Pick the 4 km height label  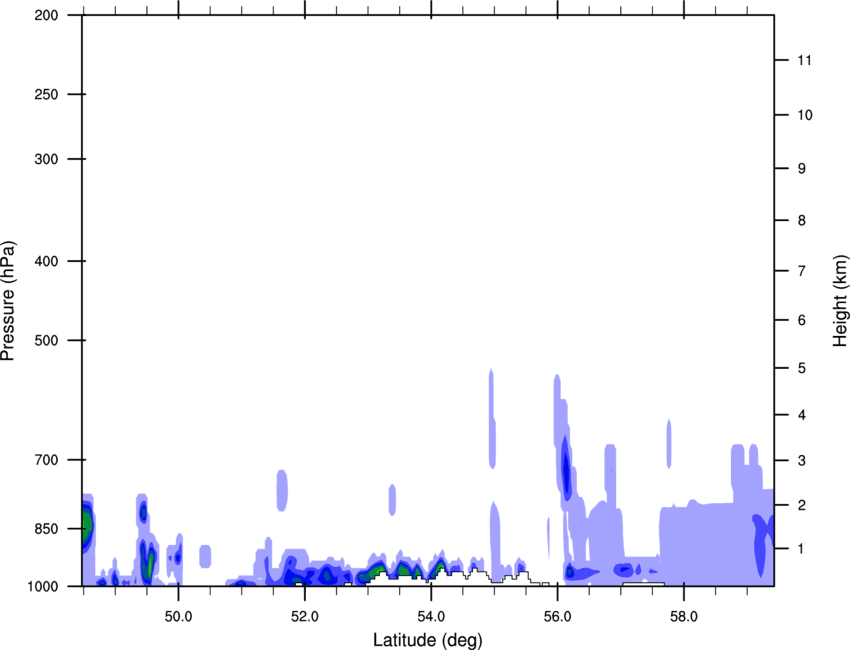[801, 415]
